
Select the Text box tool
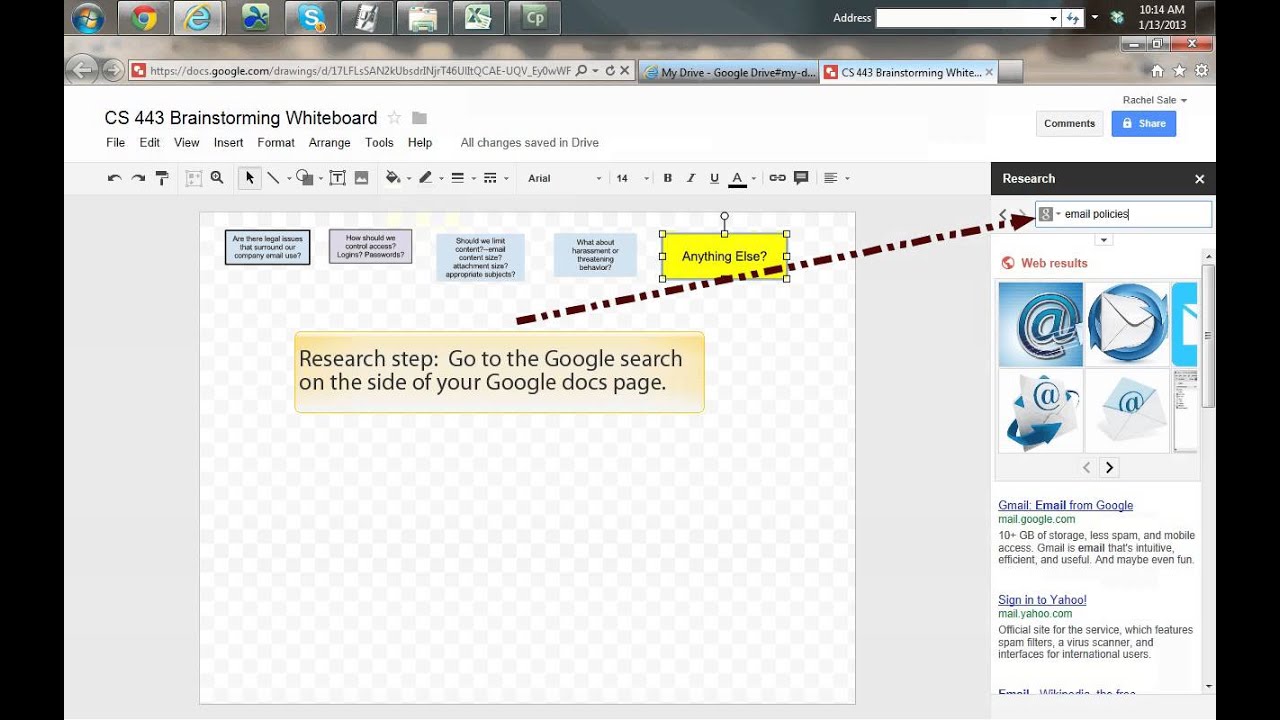(x=337, y=178)
